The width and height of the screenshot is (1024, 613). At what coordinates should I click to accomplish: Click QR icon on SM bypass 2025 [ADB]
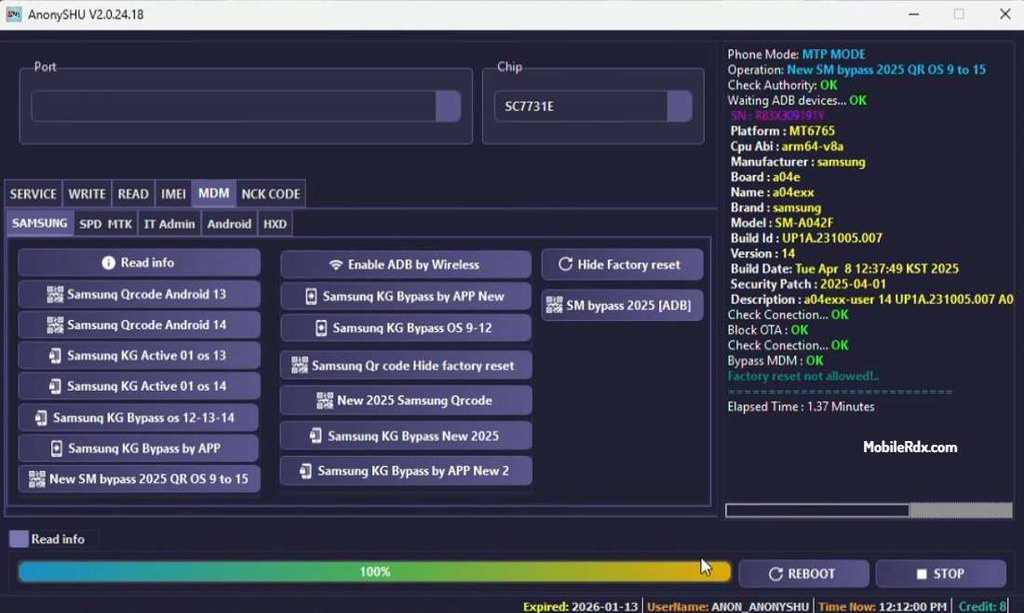(554, 305)
